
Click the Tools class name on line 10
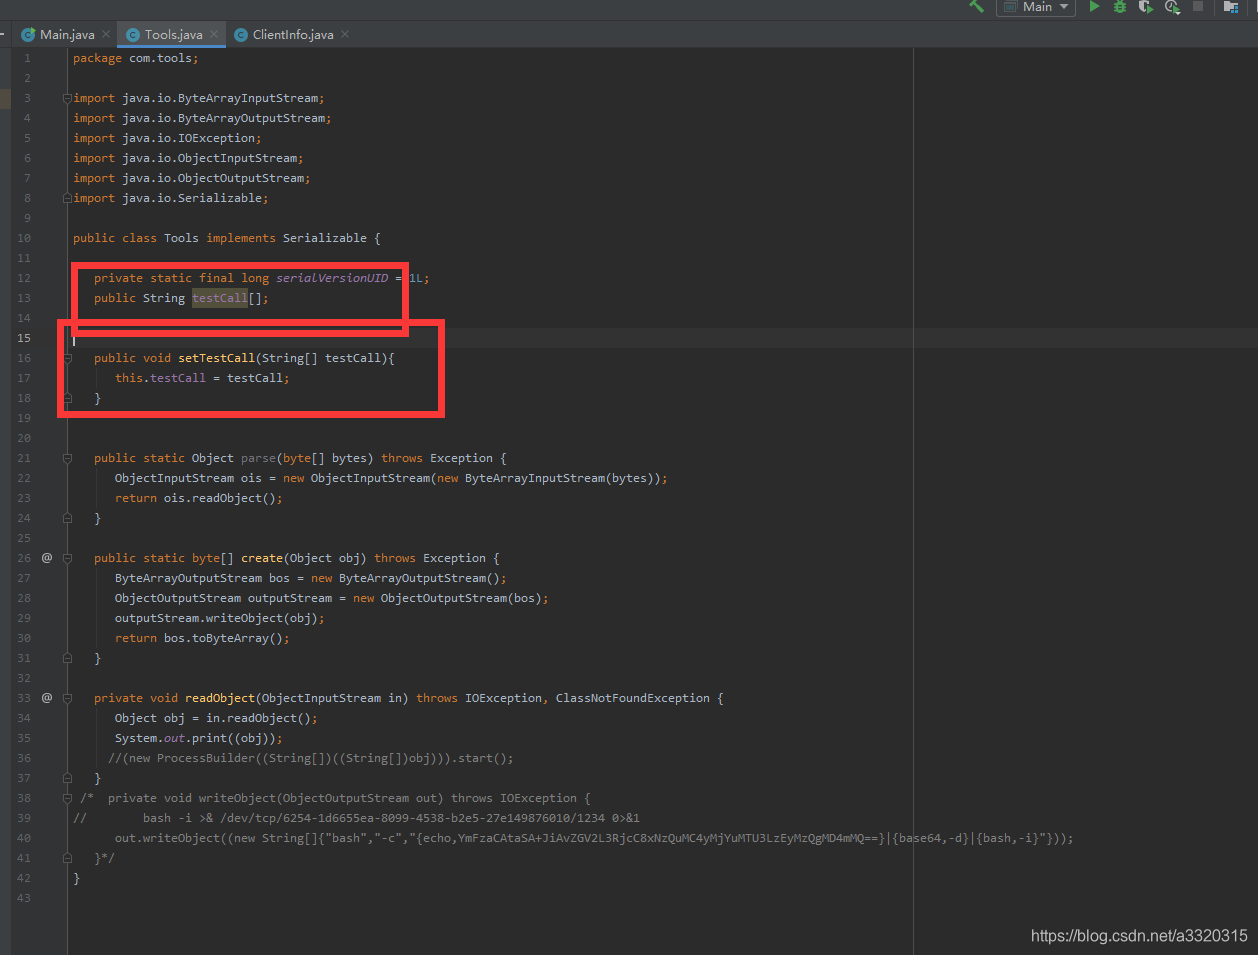[181, 238]
